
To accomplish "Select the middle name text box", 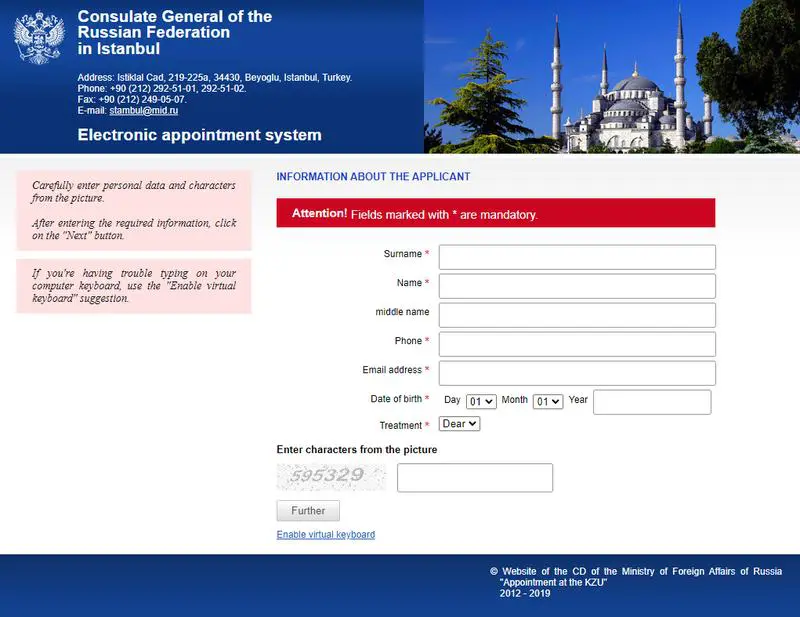I will pyautogui.click(x=577, y=315).
